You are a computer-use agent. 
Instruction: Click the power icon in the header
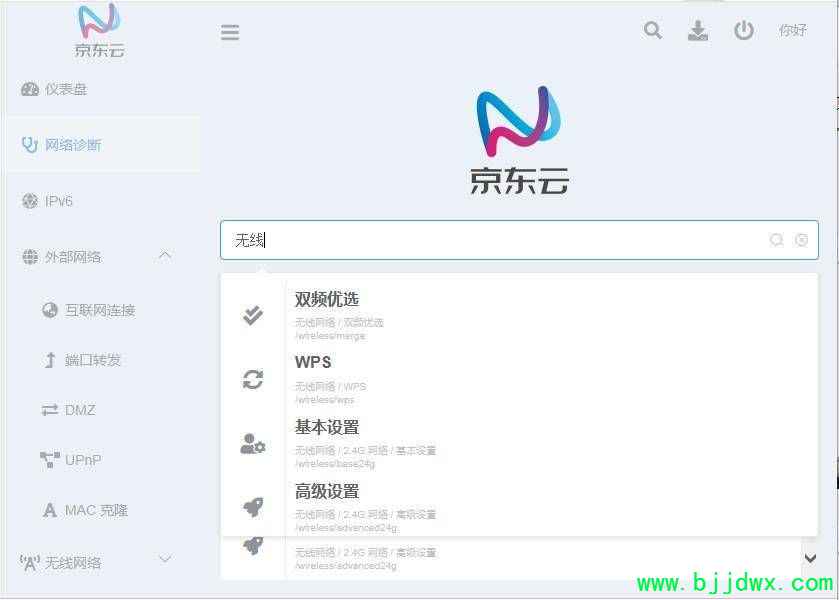tap(744, 31)
